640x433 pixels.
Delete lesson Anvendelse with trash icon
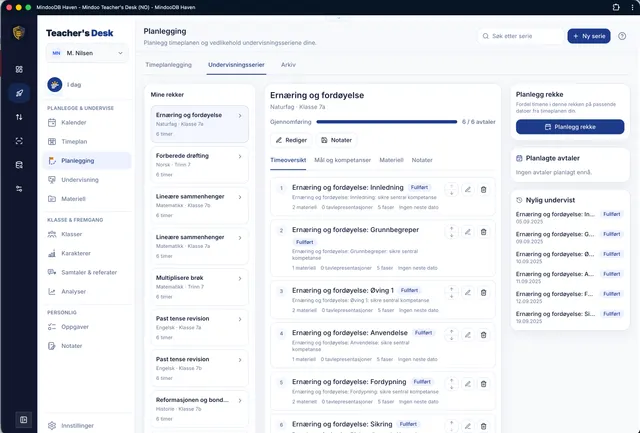(483, 335)
